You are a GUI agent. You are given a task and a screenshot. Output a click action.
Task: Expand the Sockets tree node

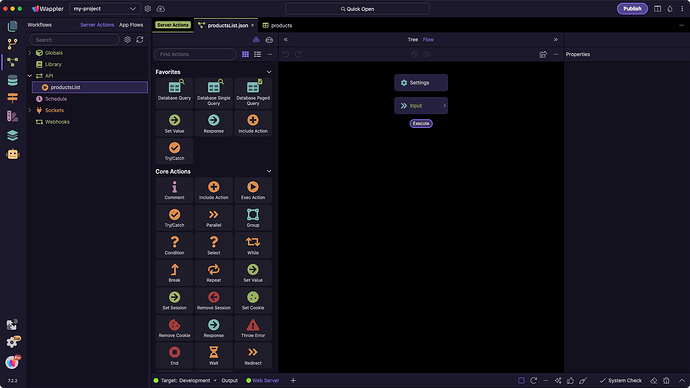[x=30, y=110]
